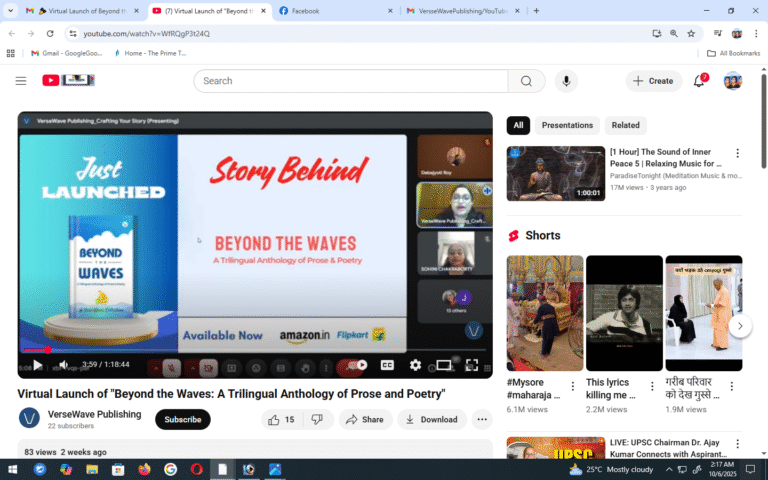Select the Presentations filter chip
768x480 pixels.
tap(567, 125)
